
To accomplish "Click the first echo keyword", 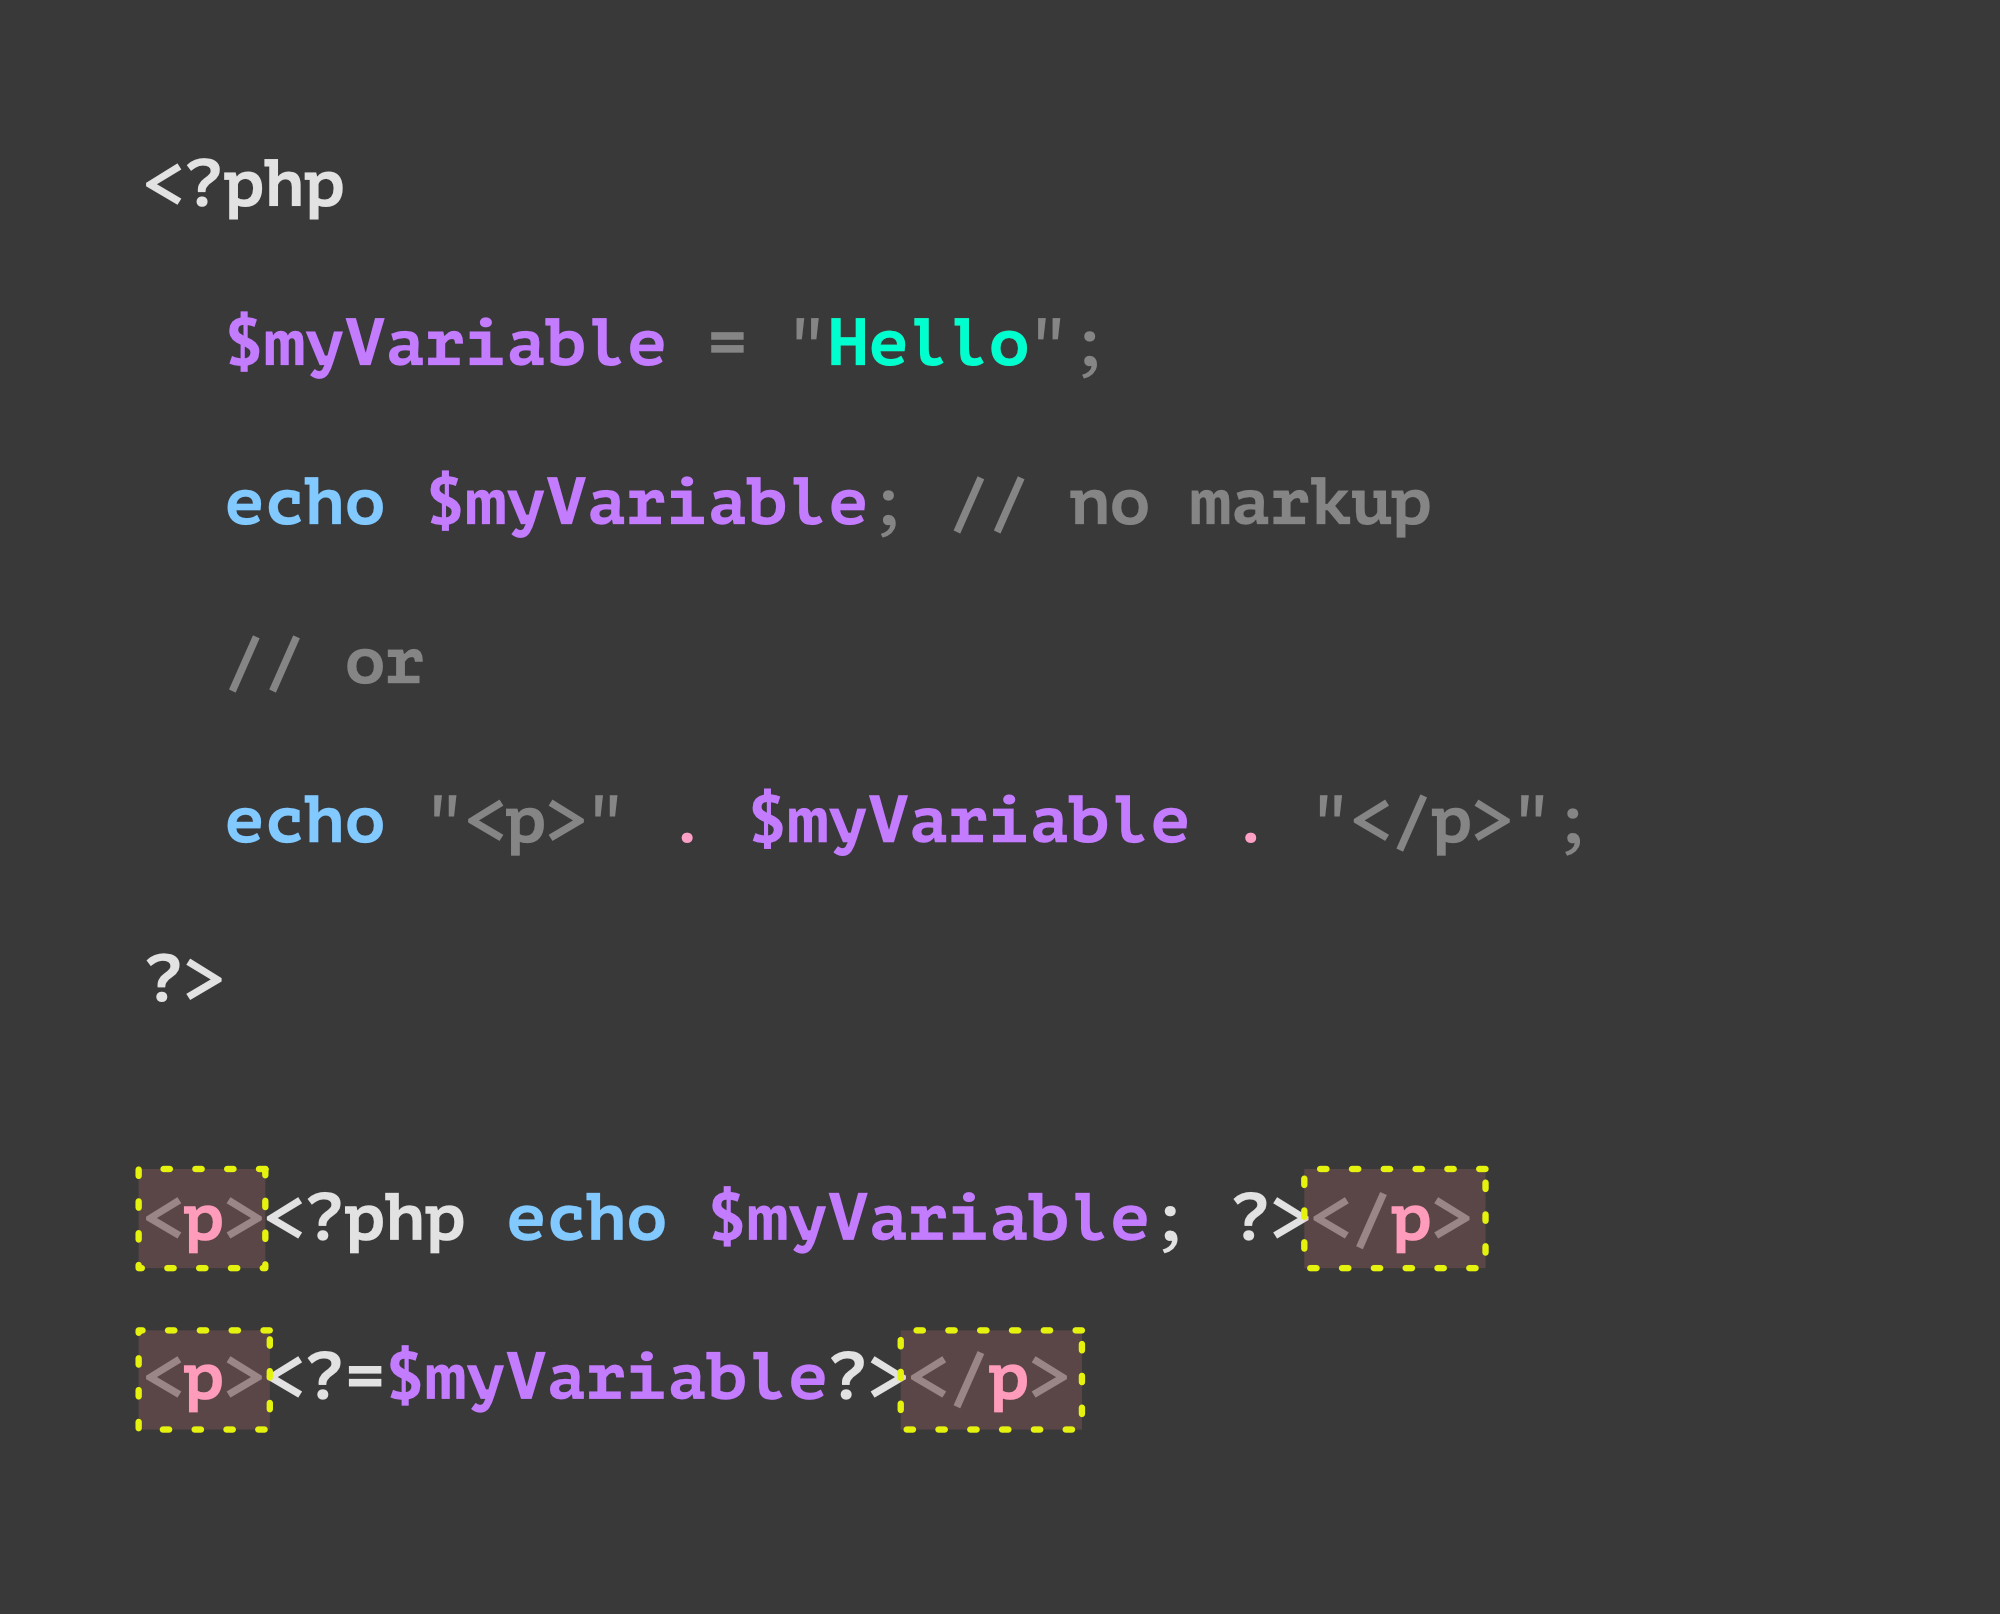I will point(305,502).
